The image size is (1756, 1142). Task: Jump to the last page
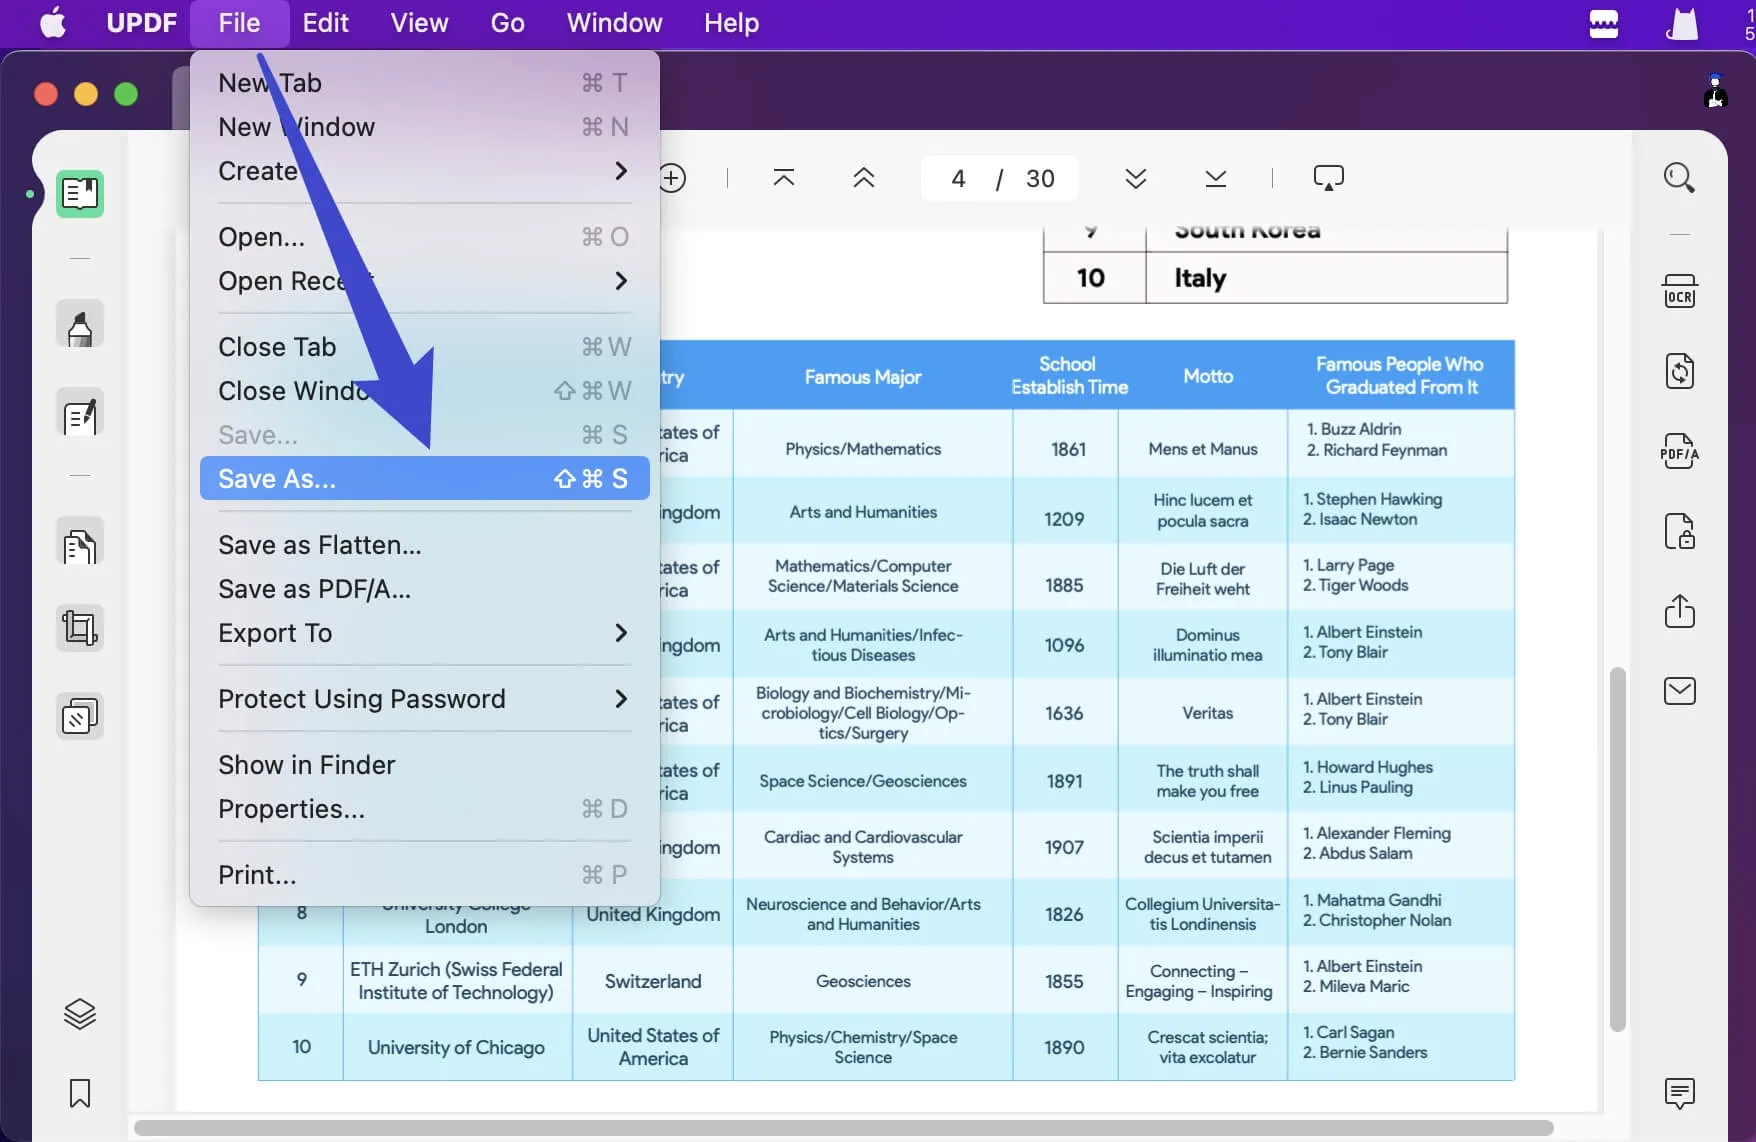pos(1216,178)
